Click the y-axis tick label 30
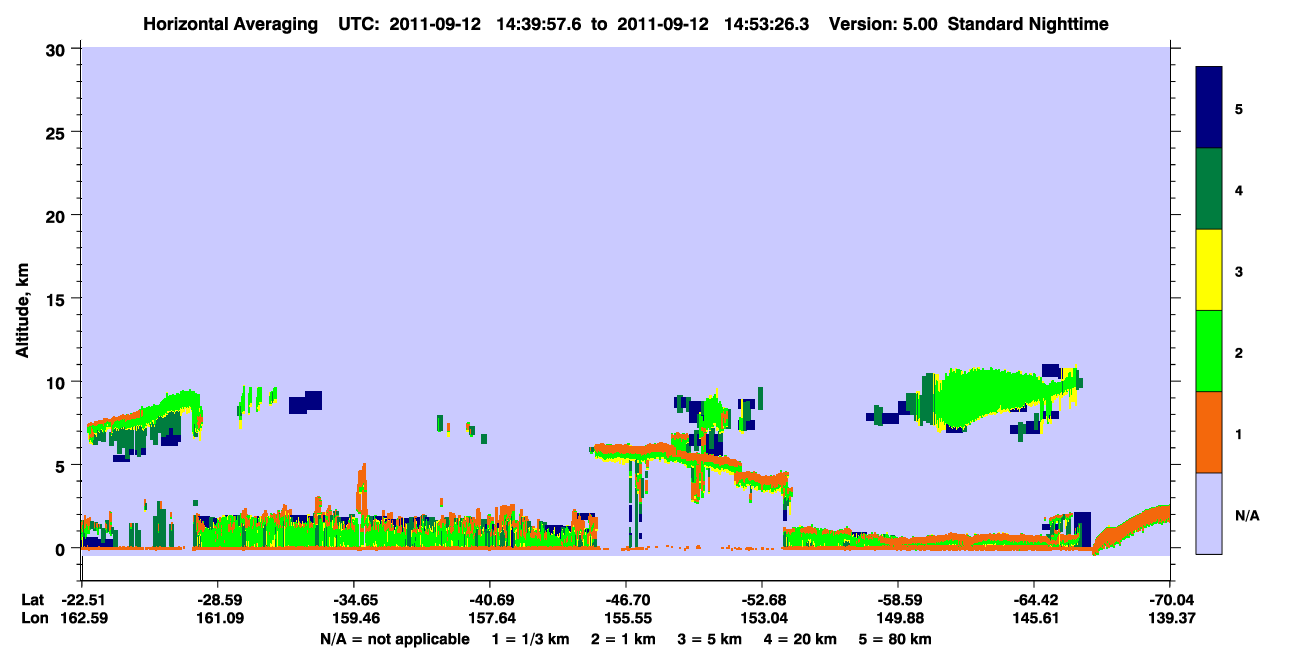 pyautogui.click(x=58, y=49)
